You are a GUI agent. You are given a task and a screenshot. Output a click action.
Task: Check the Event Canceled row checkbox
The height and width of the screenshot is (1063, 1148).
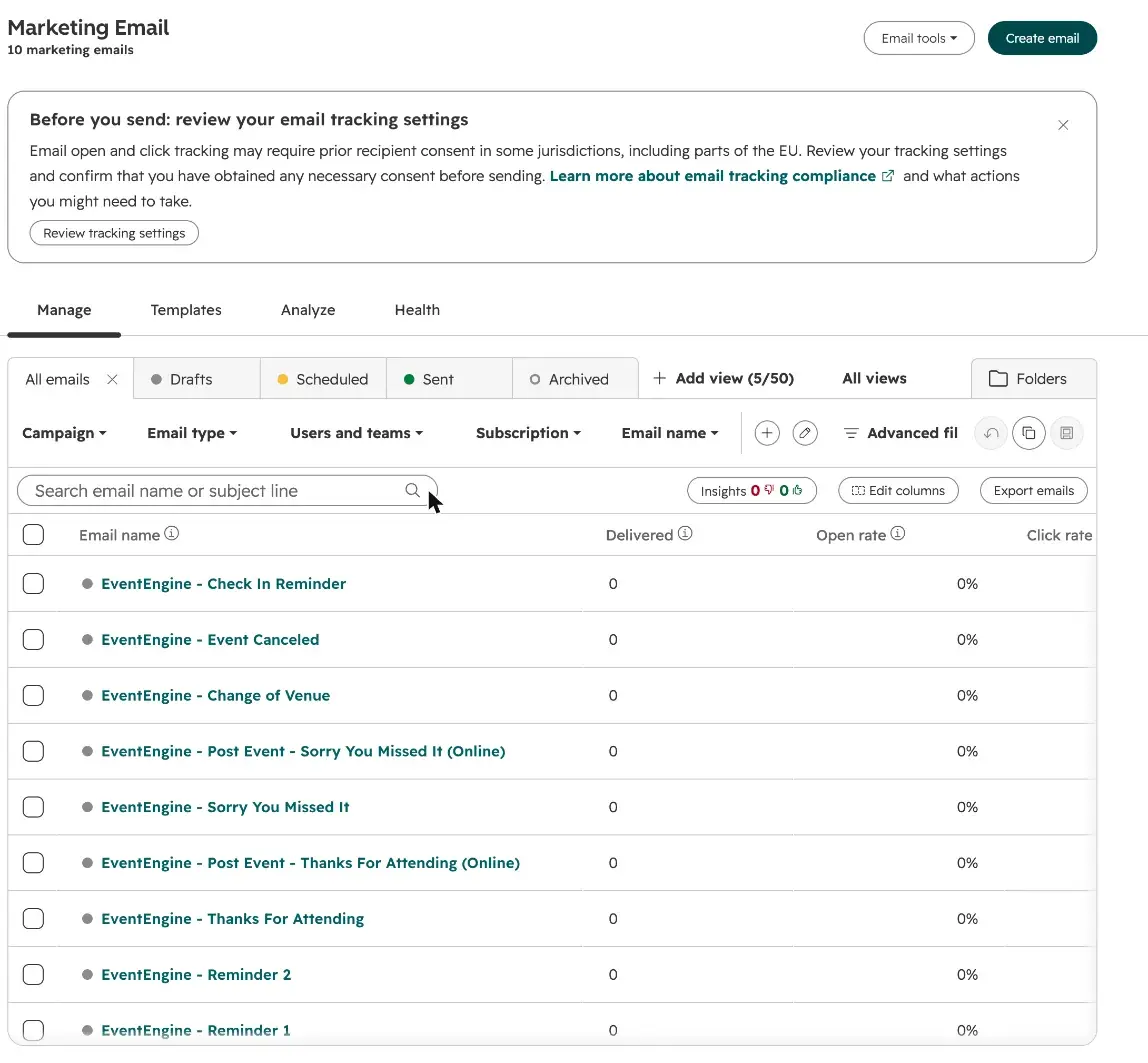pyautogui.click(x=33, y=639)
